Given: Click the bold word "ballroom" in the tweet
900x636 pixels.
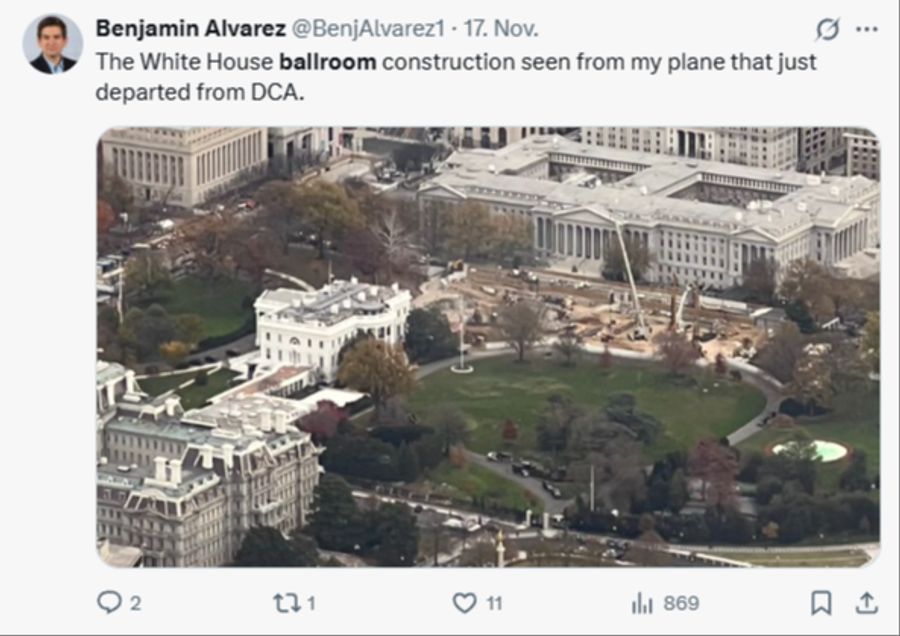Looking at the screenshot, I should click(328, 62).
